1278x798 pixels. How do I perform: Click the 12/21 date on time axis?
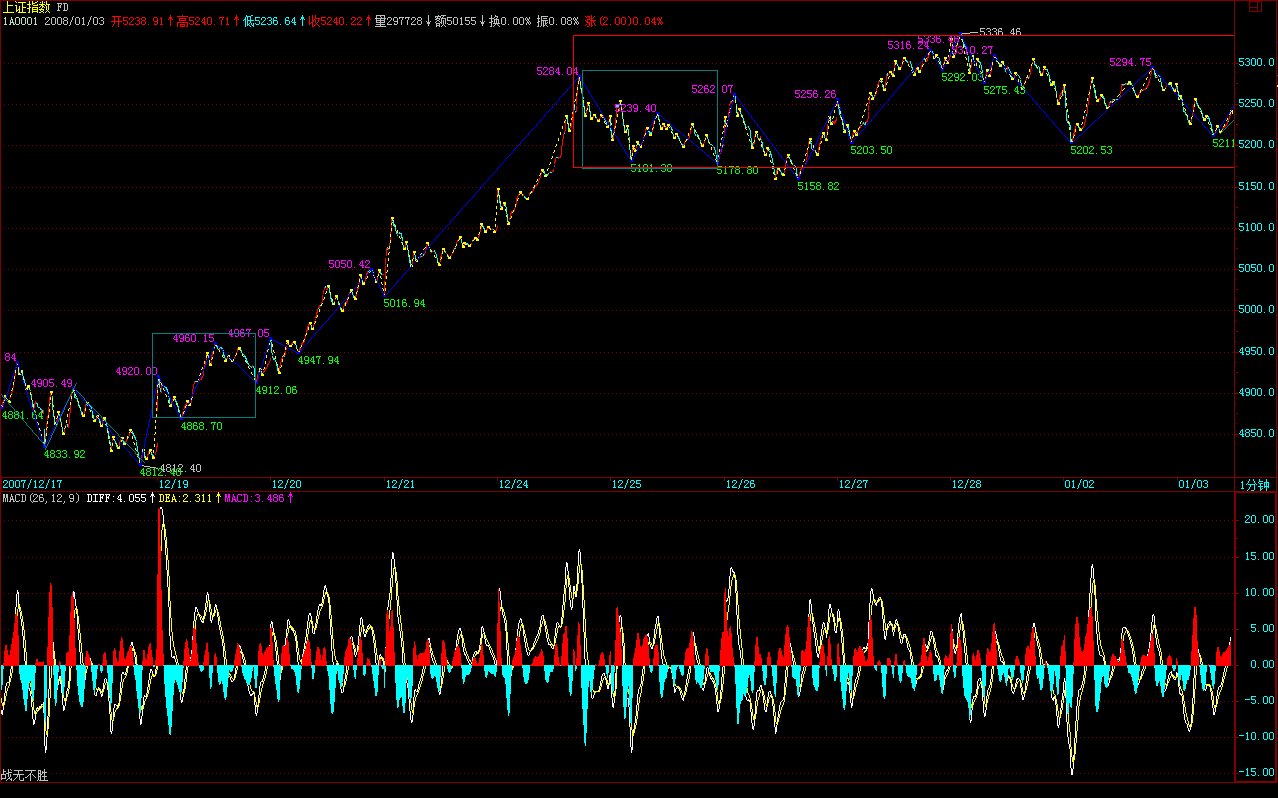400,484
